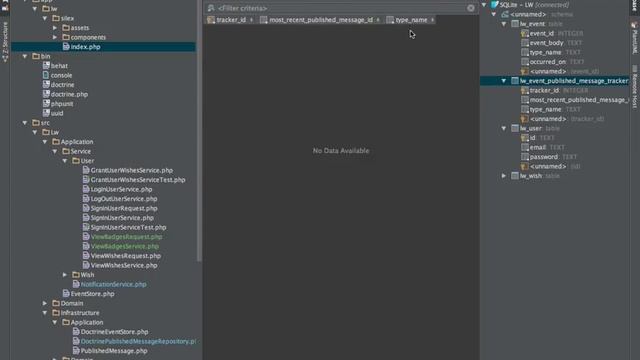640x360 pixels.
Task: Open NotificationService.php
Action: tap(113, 284)
